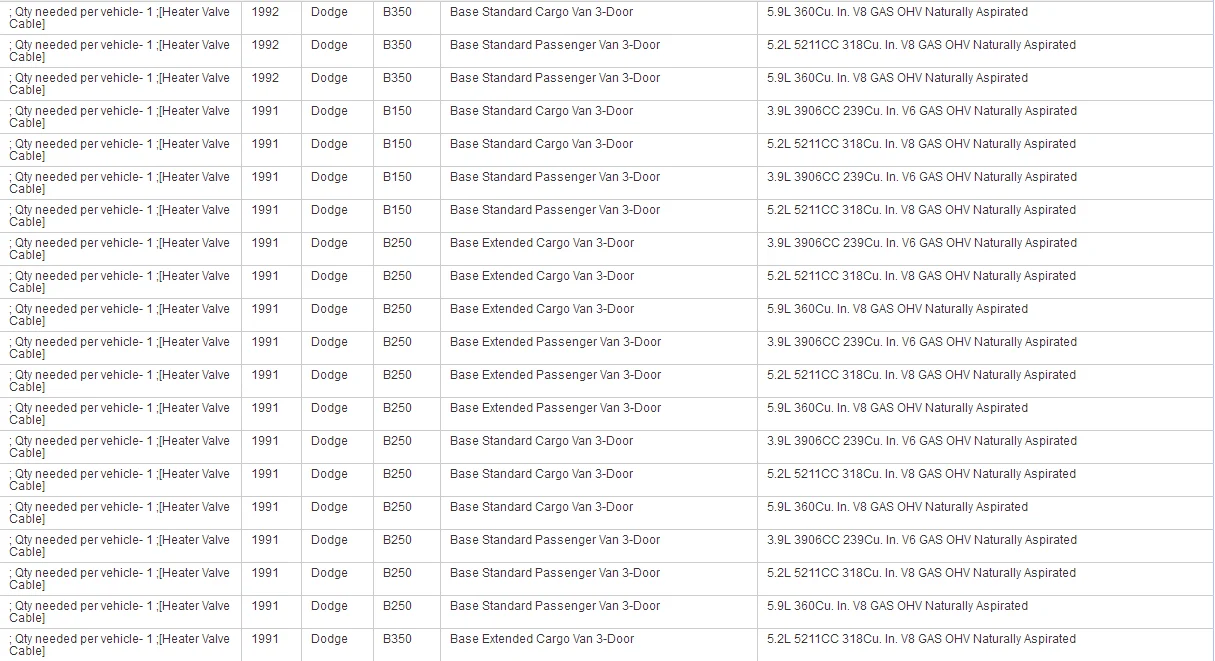1215x661 pixels.
Task: Select 5.2L engine cell for B250 Standard Cargo Van
Action: tap(985, 480)
